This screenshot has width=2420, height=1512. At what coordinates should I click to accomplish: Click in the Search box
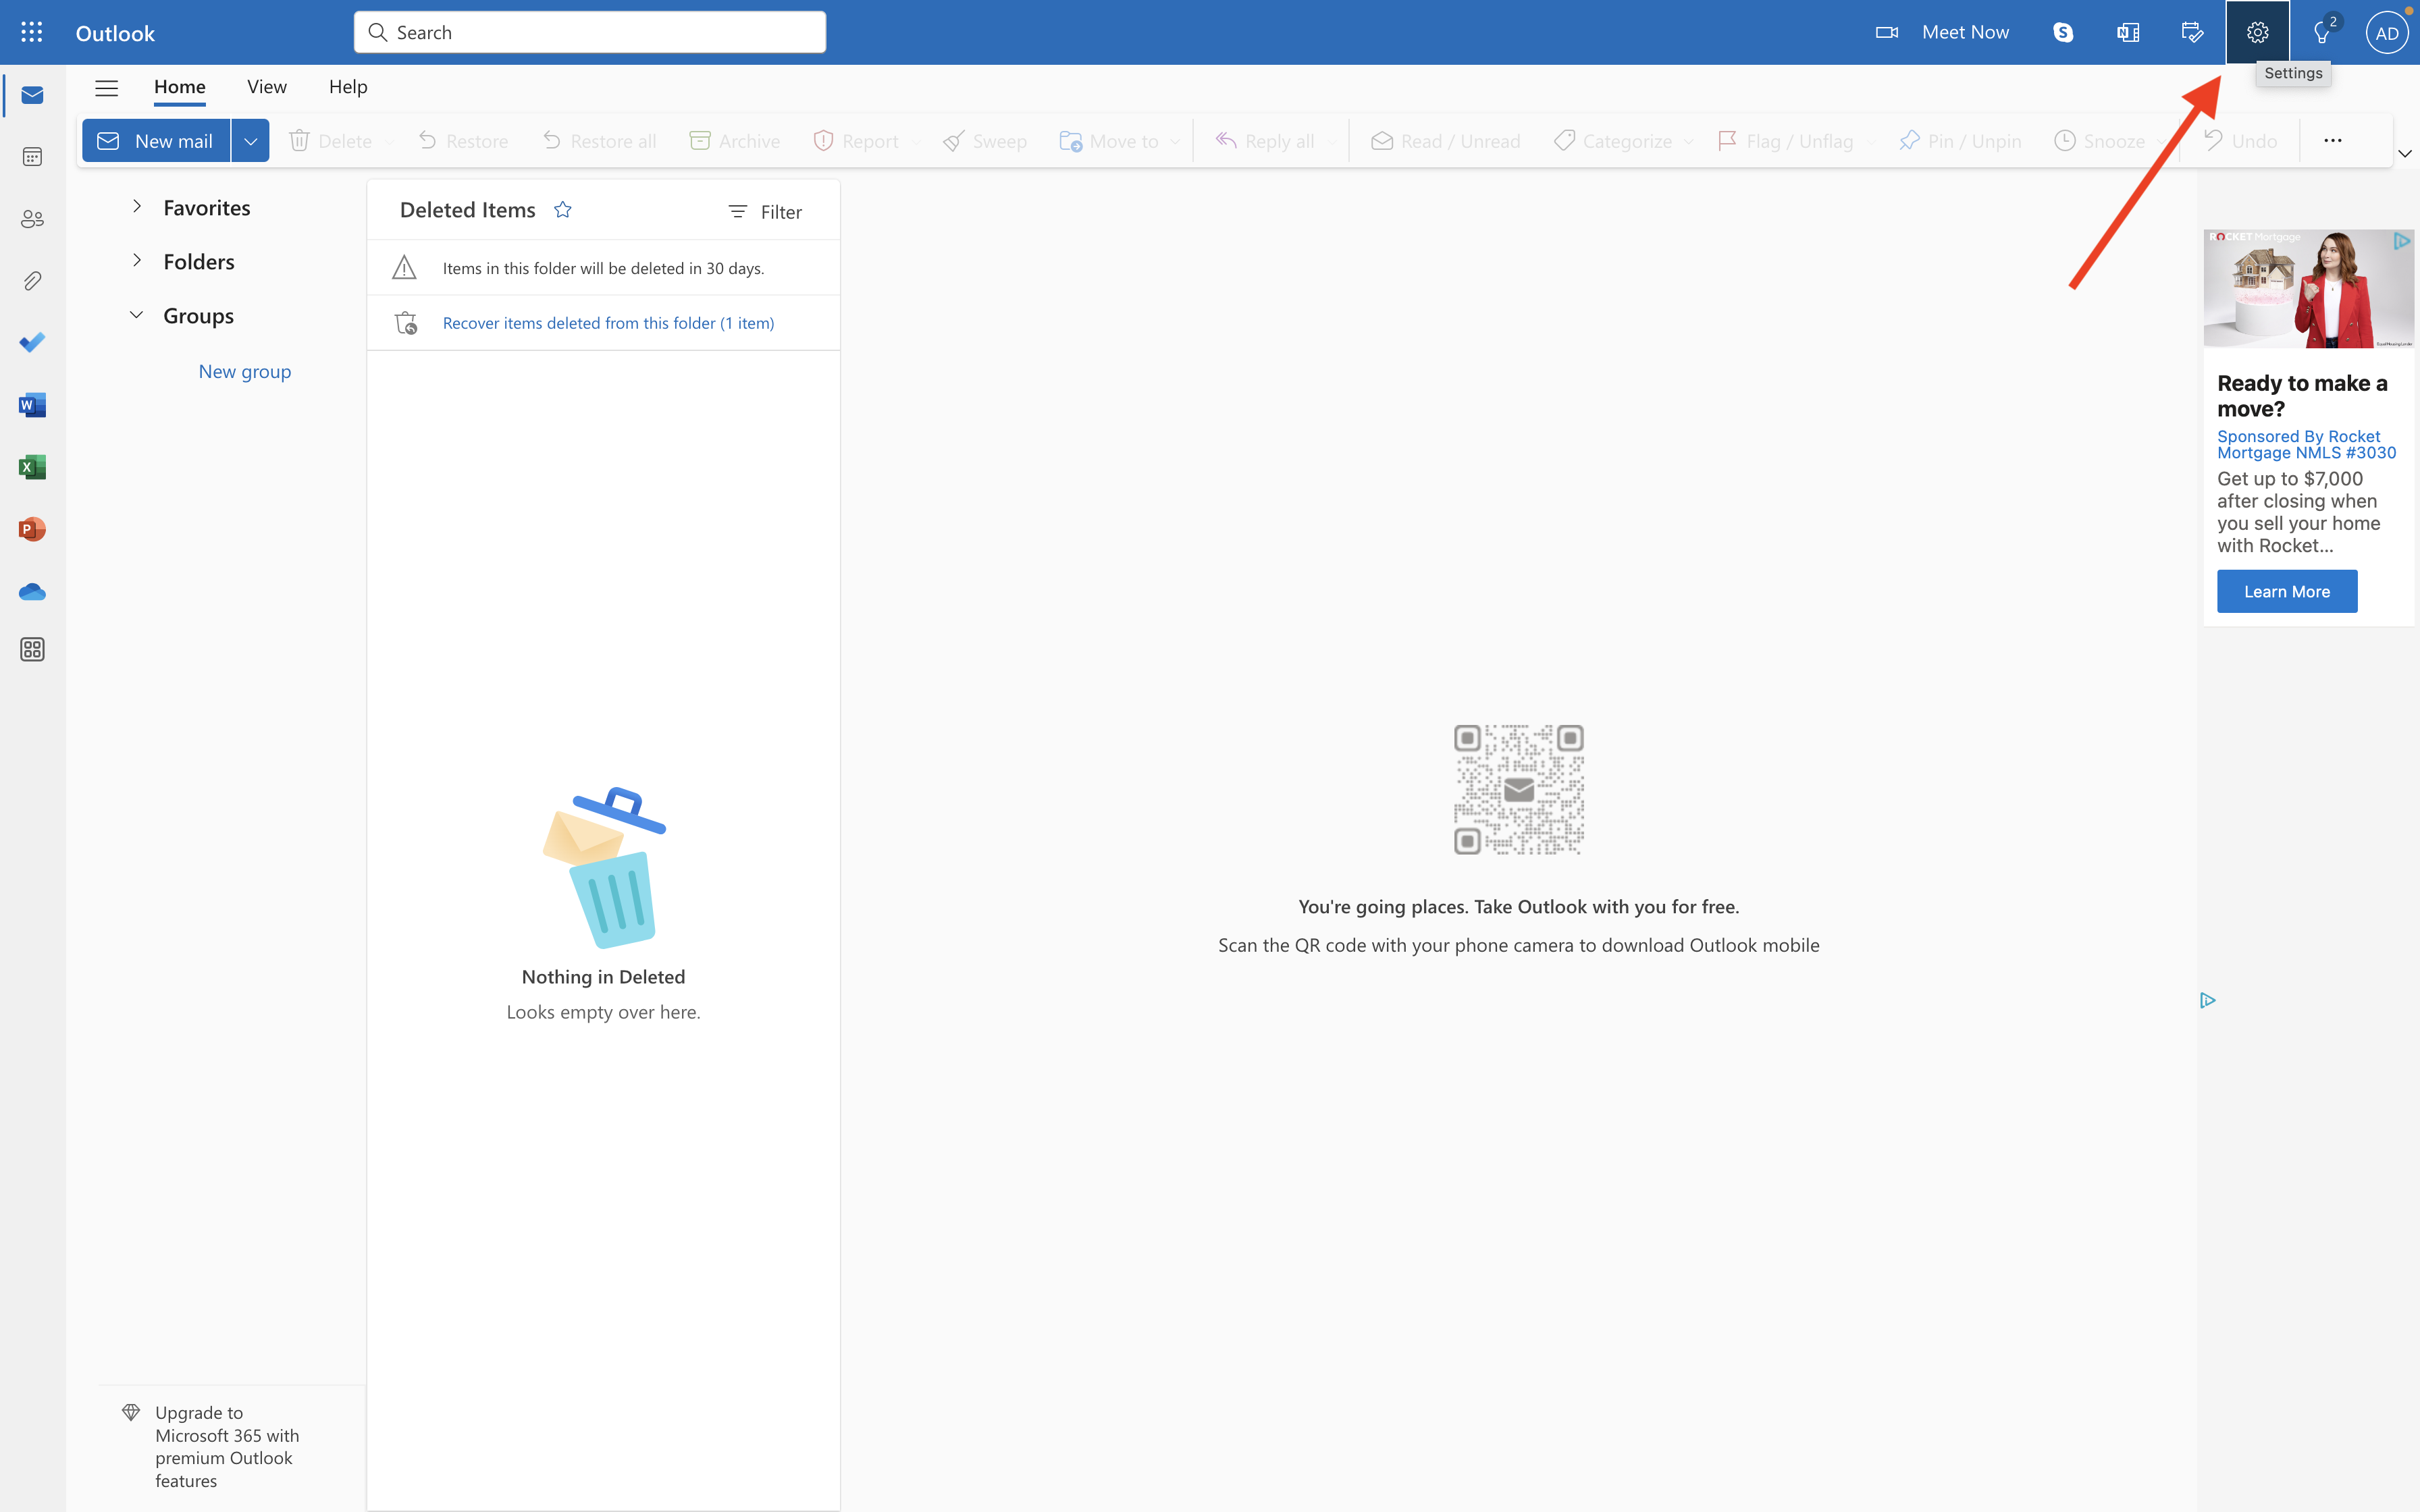[600, 33]
